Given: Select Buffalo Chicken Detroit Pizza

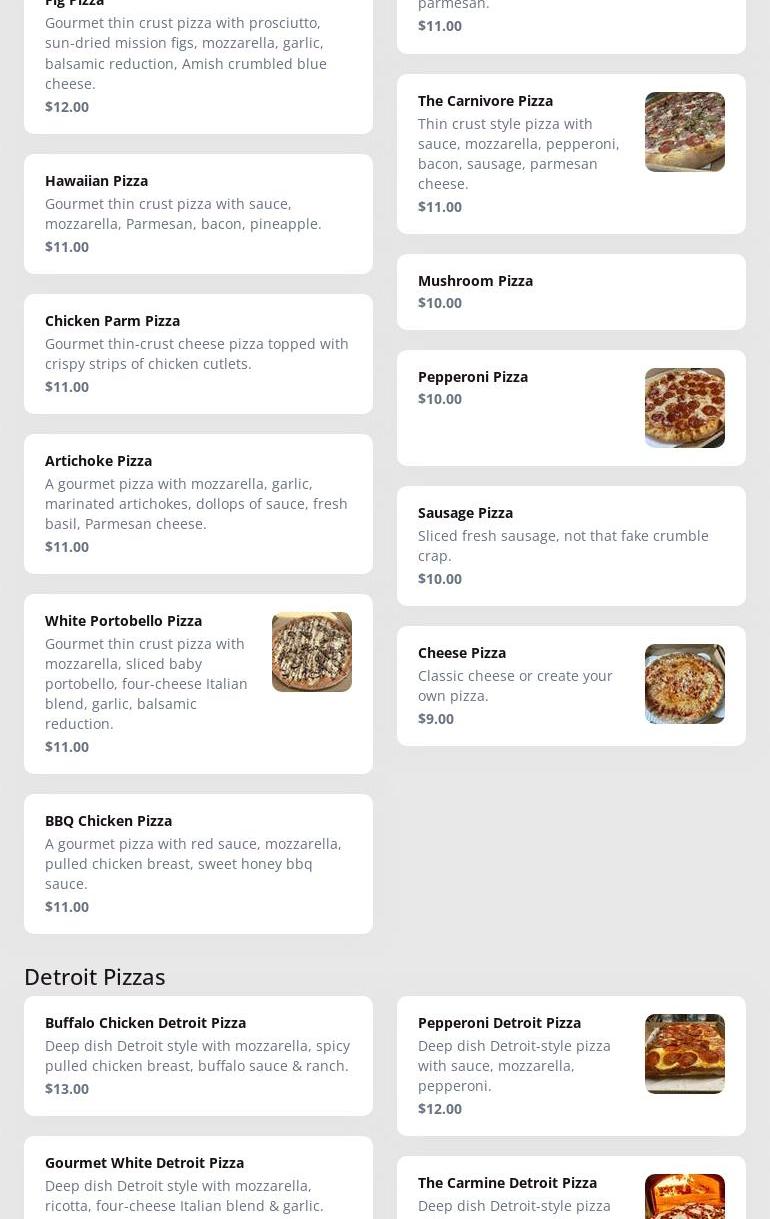Looking at the screenshot, I should [x=145, y=1023].
